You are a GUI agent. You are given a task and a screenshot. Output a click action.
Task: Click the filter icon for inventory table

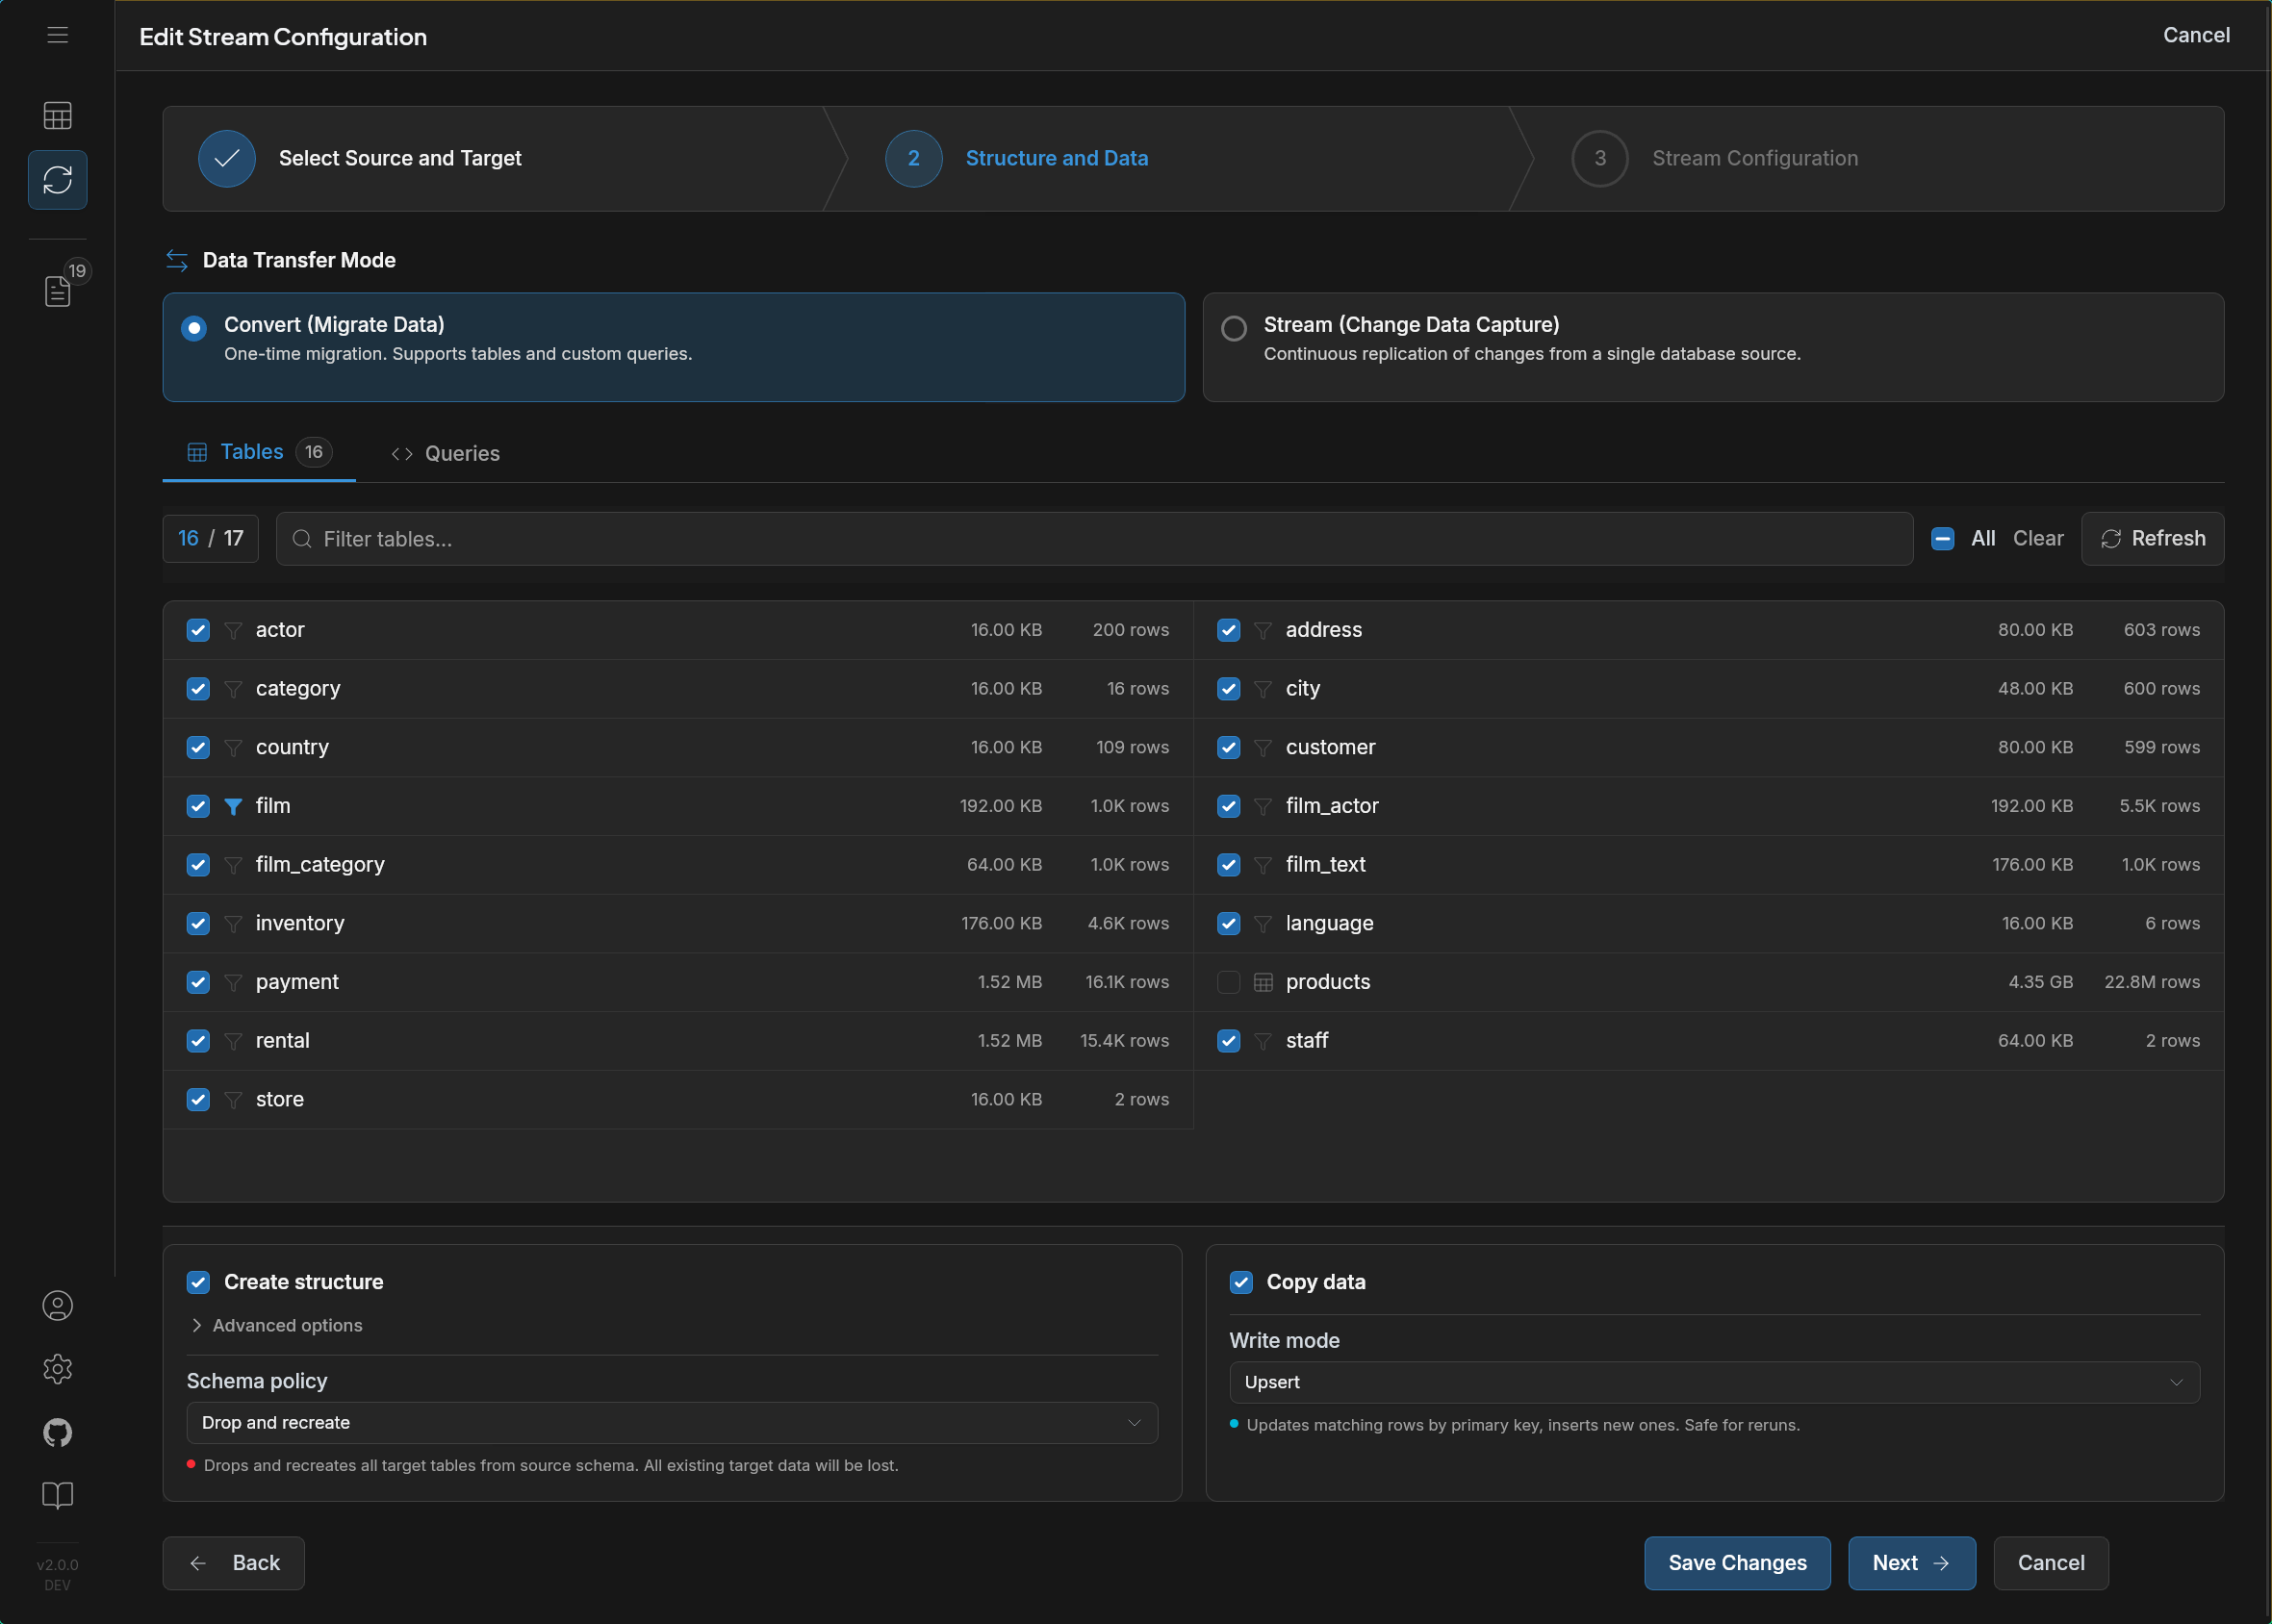tap(233, 924)
